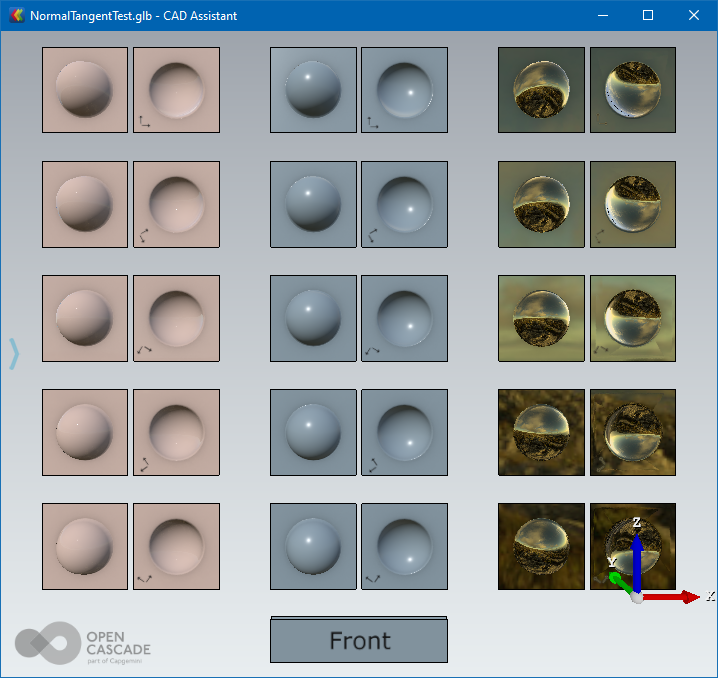Maximize the CAD Assistant window
The image size is (718, 678).
(647, 15)
